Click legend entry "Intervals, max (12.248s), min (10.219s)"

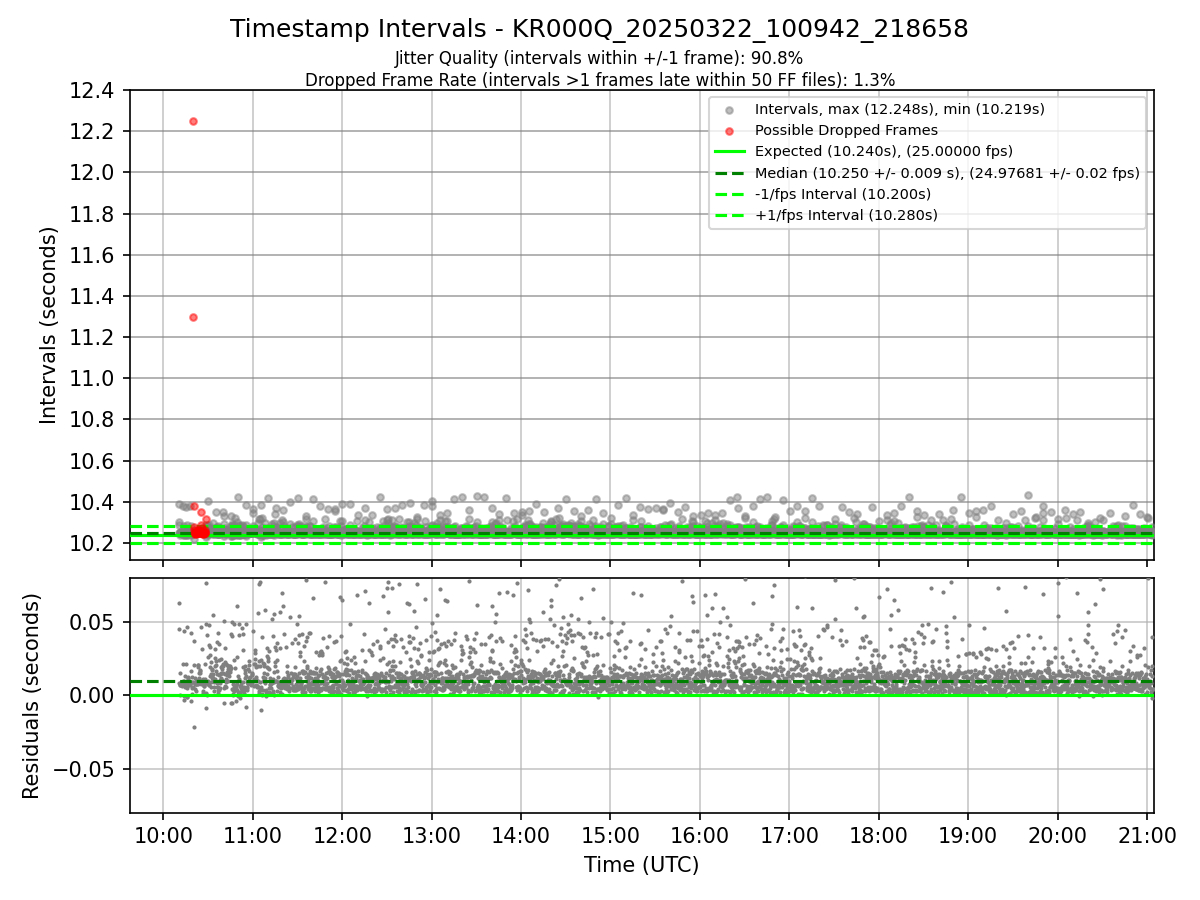point(900,109)
